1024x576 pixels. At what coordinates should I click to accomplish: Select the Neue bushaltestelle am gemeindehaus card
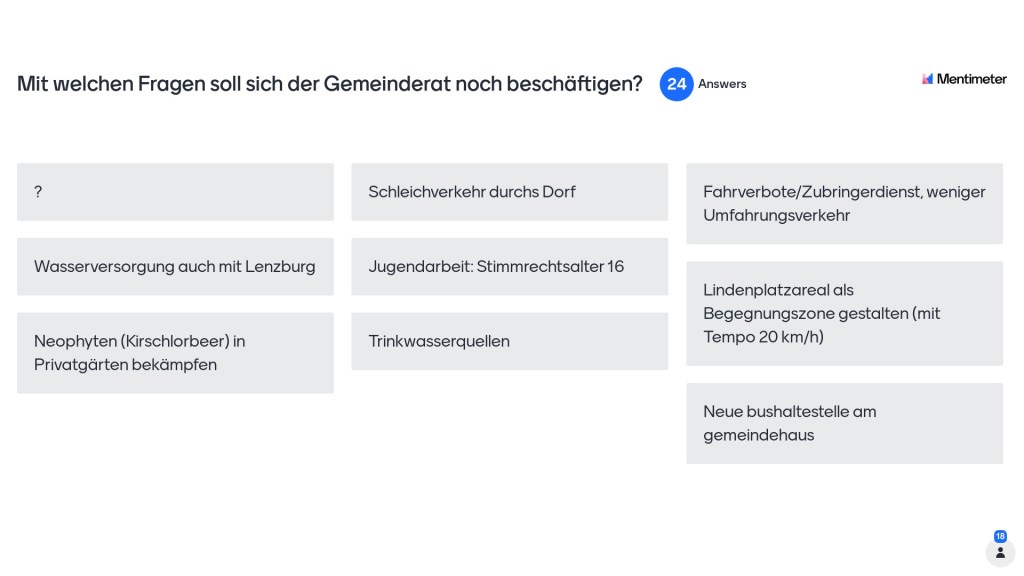pos(844,423)
